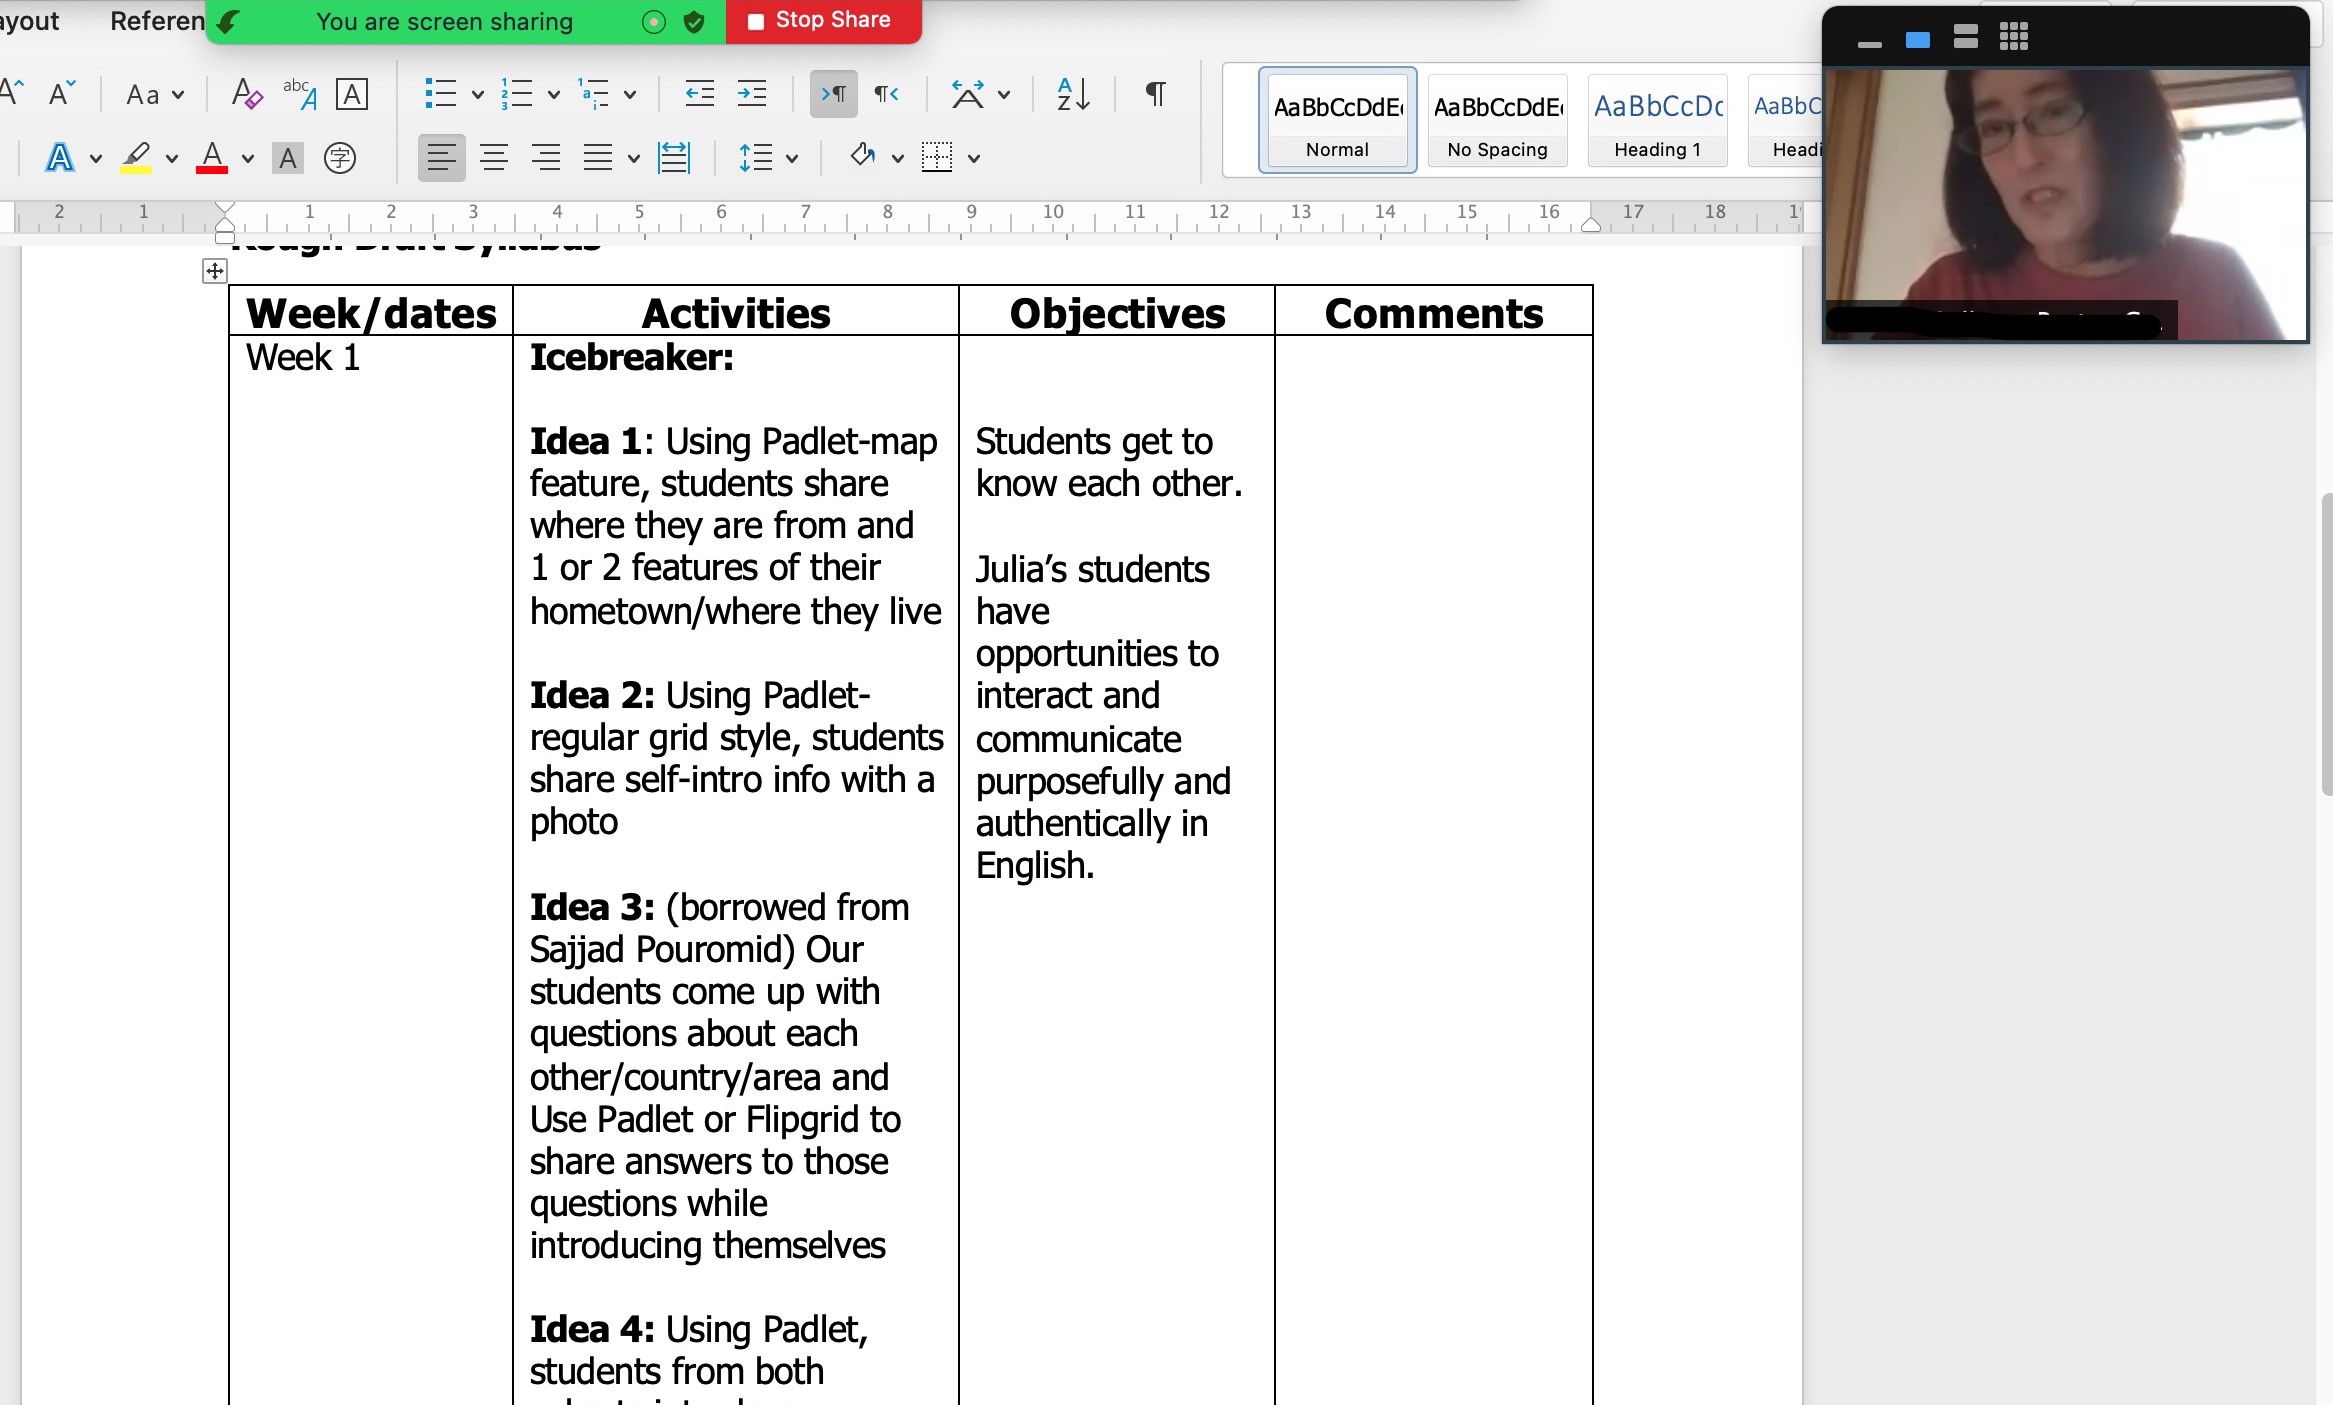Open the Asian layout icon
Viewport: 2333px width, 1405px height.
(967, 94)
